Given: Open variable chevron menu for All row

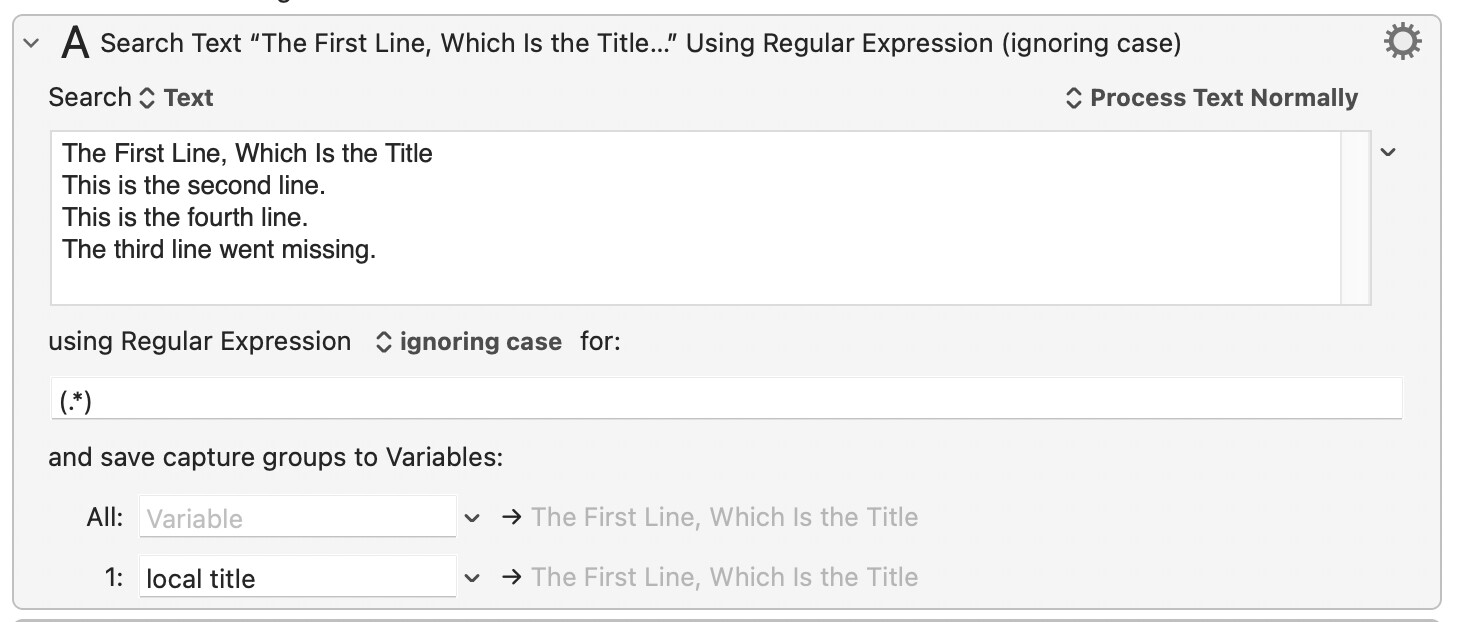Looking at the screenshot, I should (473, 518).
